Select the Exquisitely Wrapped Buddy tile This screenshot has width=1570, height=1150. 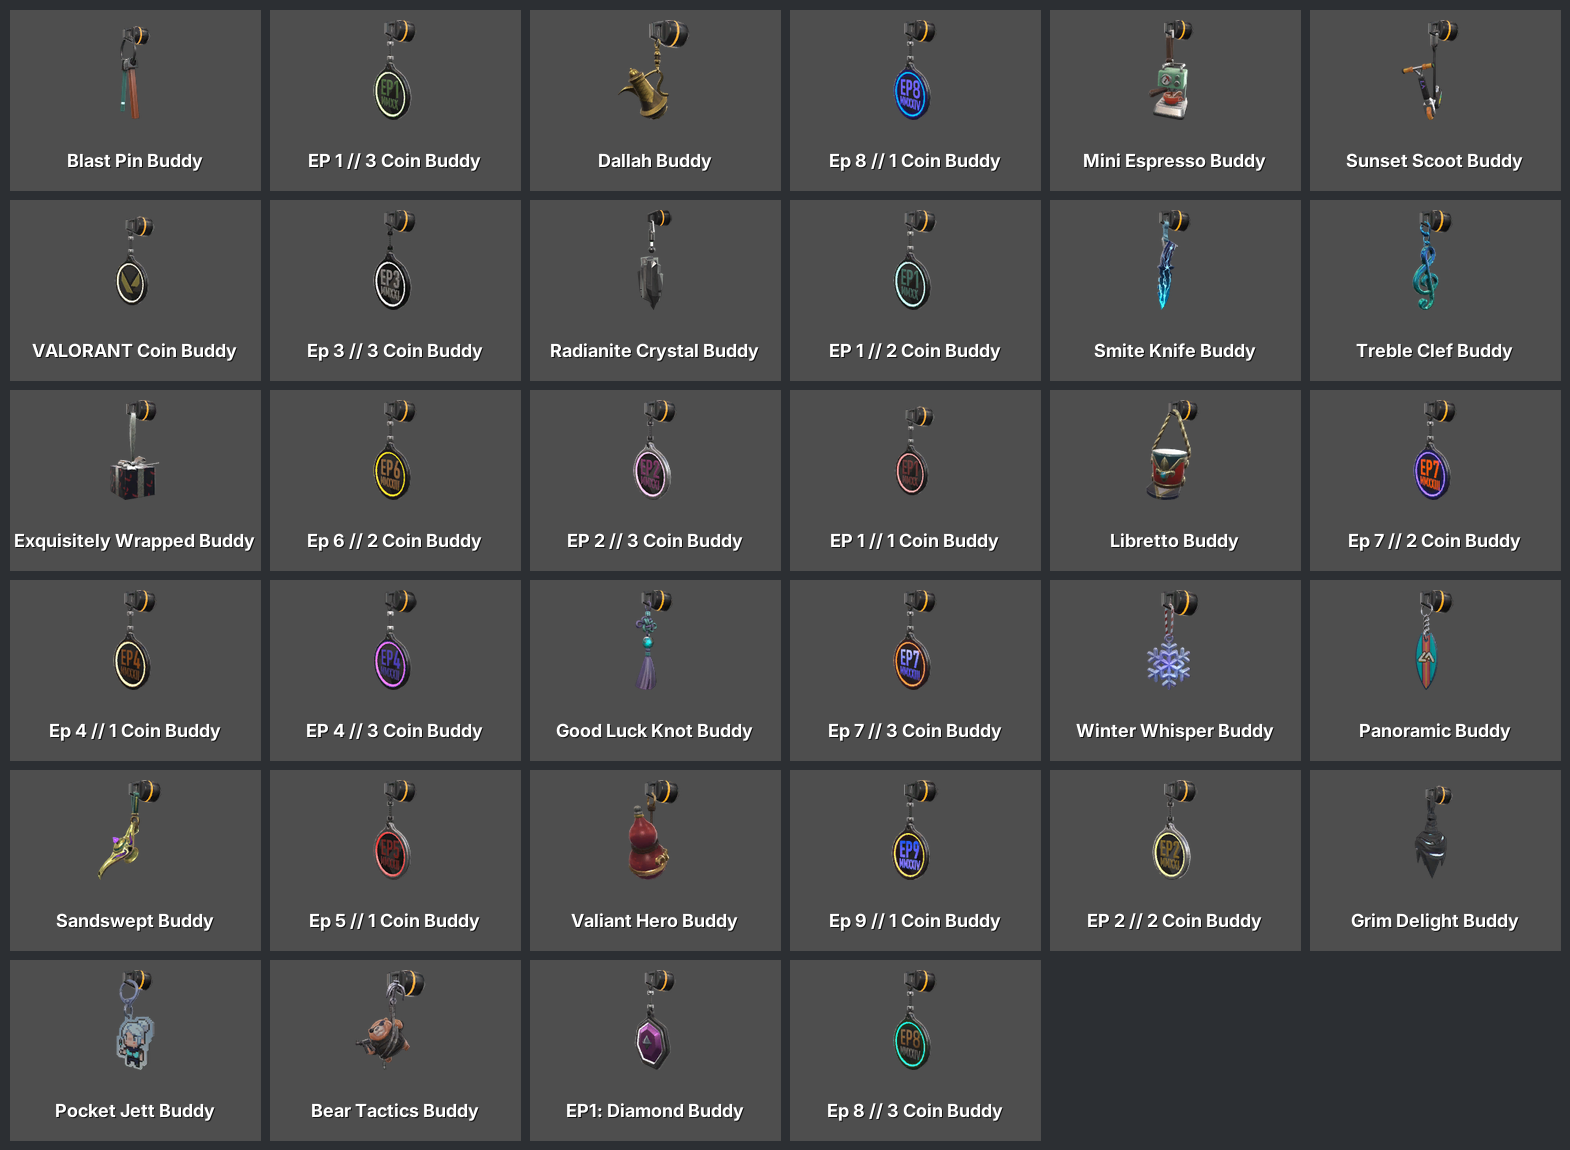(x=135, y=480)
